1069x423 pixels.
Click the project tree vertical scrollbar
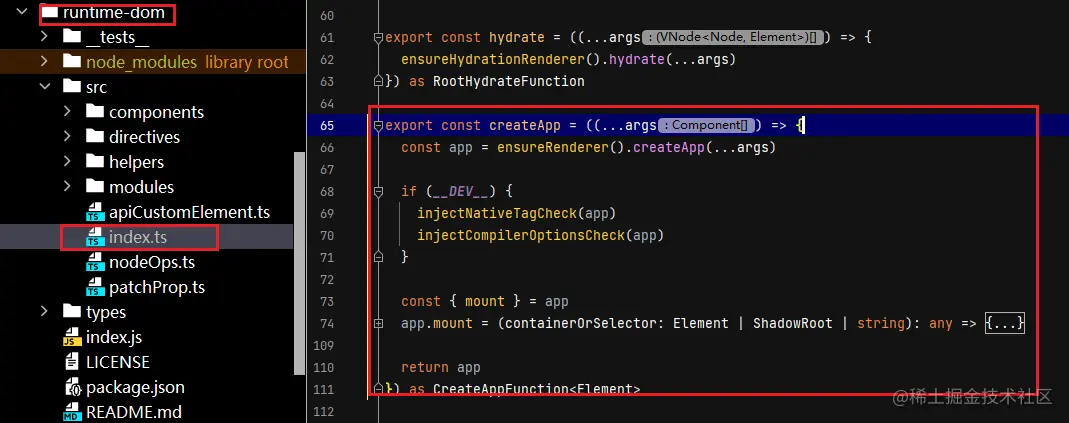(299, 263)
